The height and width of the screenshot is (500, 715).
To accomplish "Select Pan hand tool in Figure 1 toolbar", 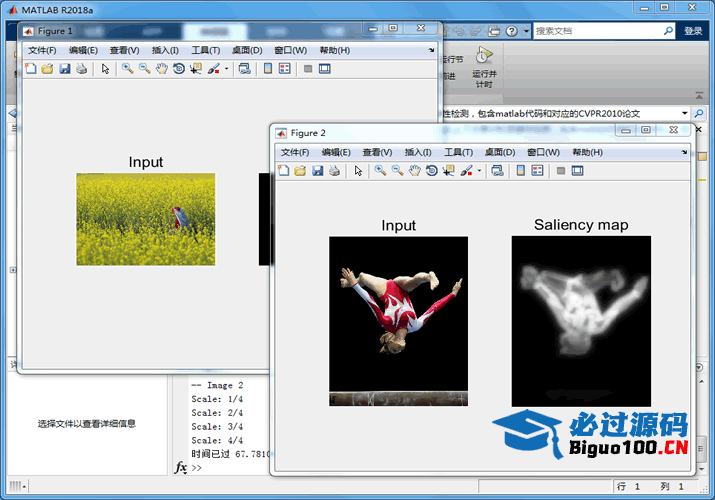I will point(161,69).
